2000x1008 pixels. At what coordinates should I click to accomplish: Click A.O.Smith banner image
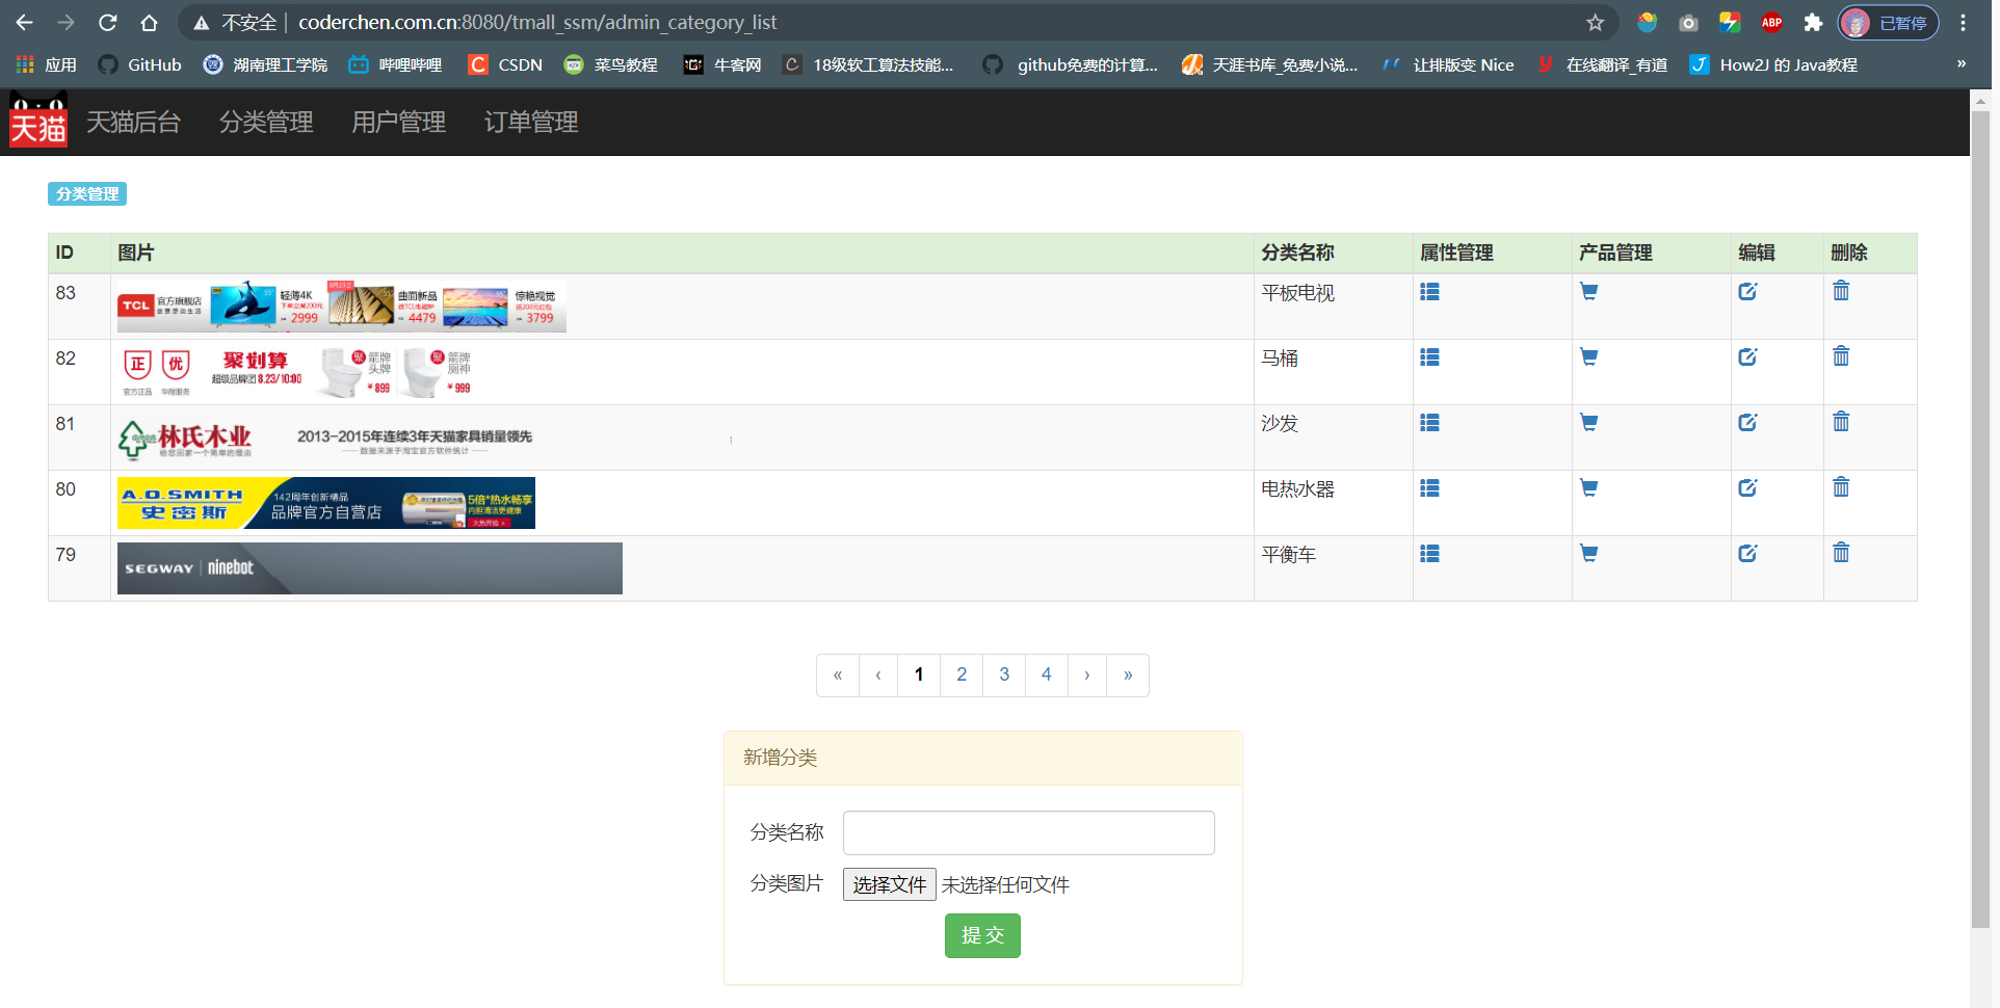[326, 503]
